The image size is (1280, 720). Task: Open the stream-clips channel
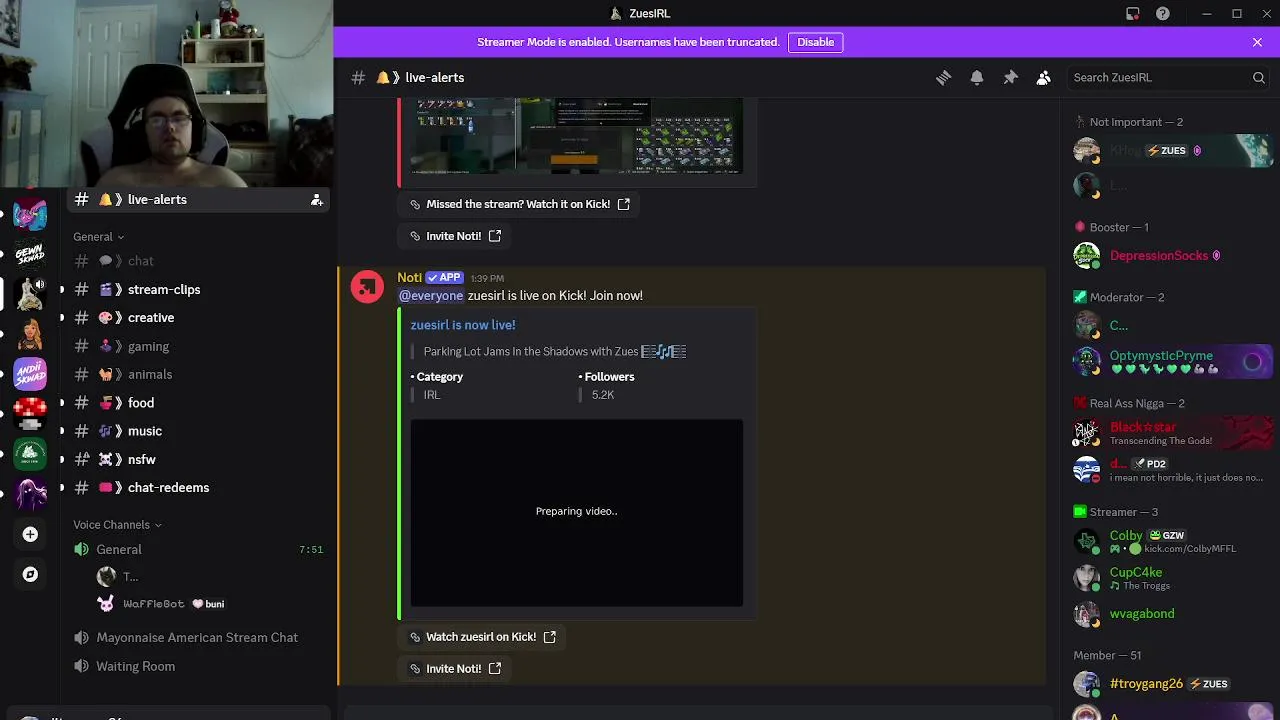click(200, 289)
